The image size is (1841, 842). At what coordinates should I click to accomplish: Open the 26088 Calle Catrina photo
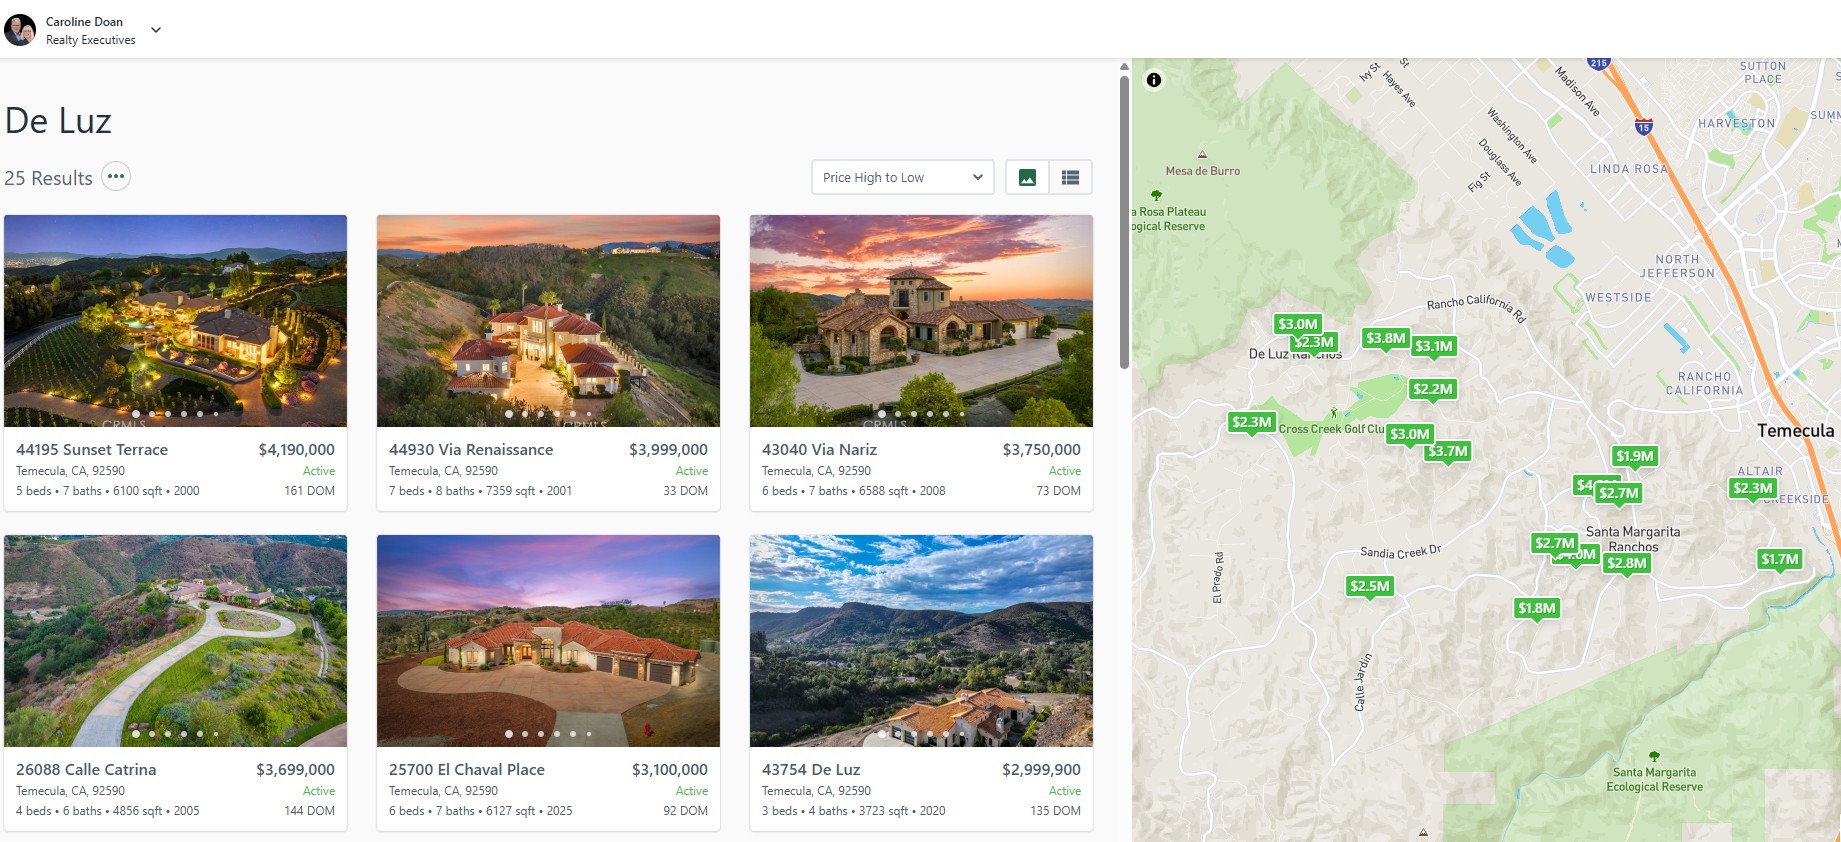click(x=175, y=640)
